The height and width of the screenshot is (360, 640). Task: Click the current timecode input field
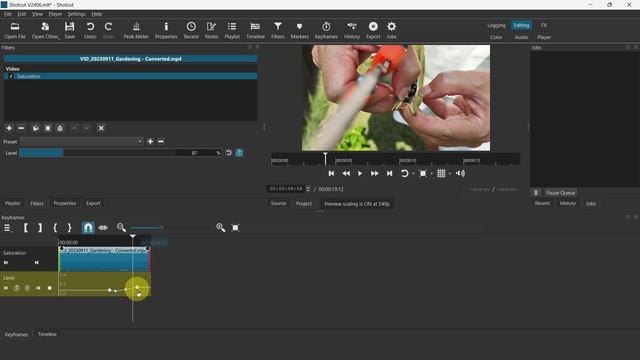(x=286, y=189)
